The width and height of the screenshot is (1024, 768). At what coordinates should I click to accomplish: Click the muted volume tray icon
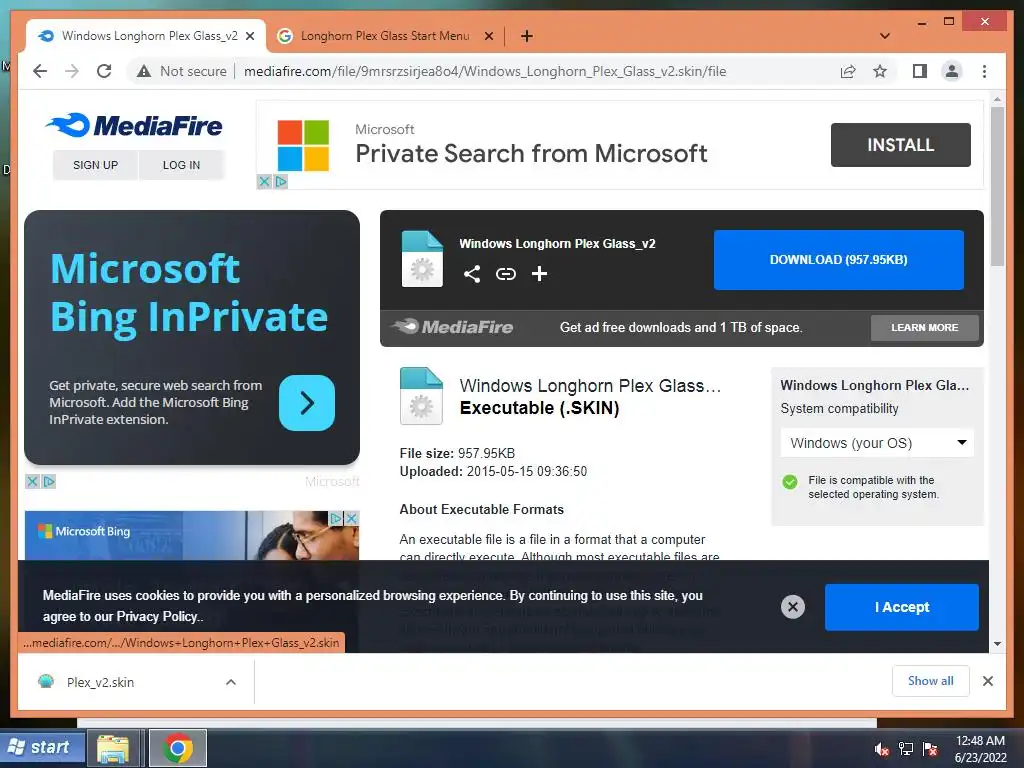tap(882, 749)
